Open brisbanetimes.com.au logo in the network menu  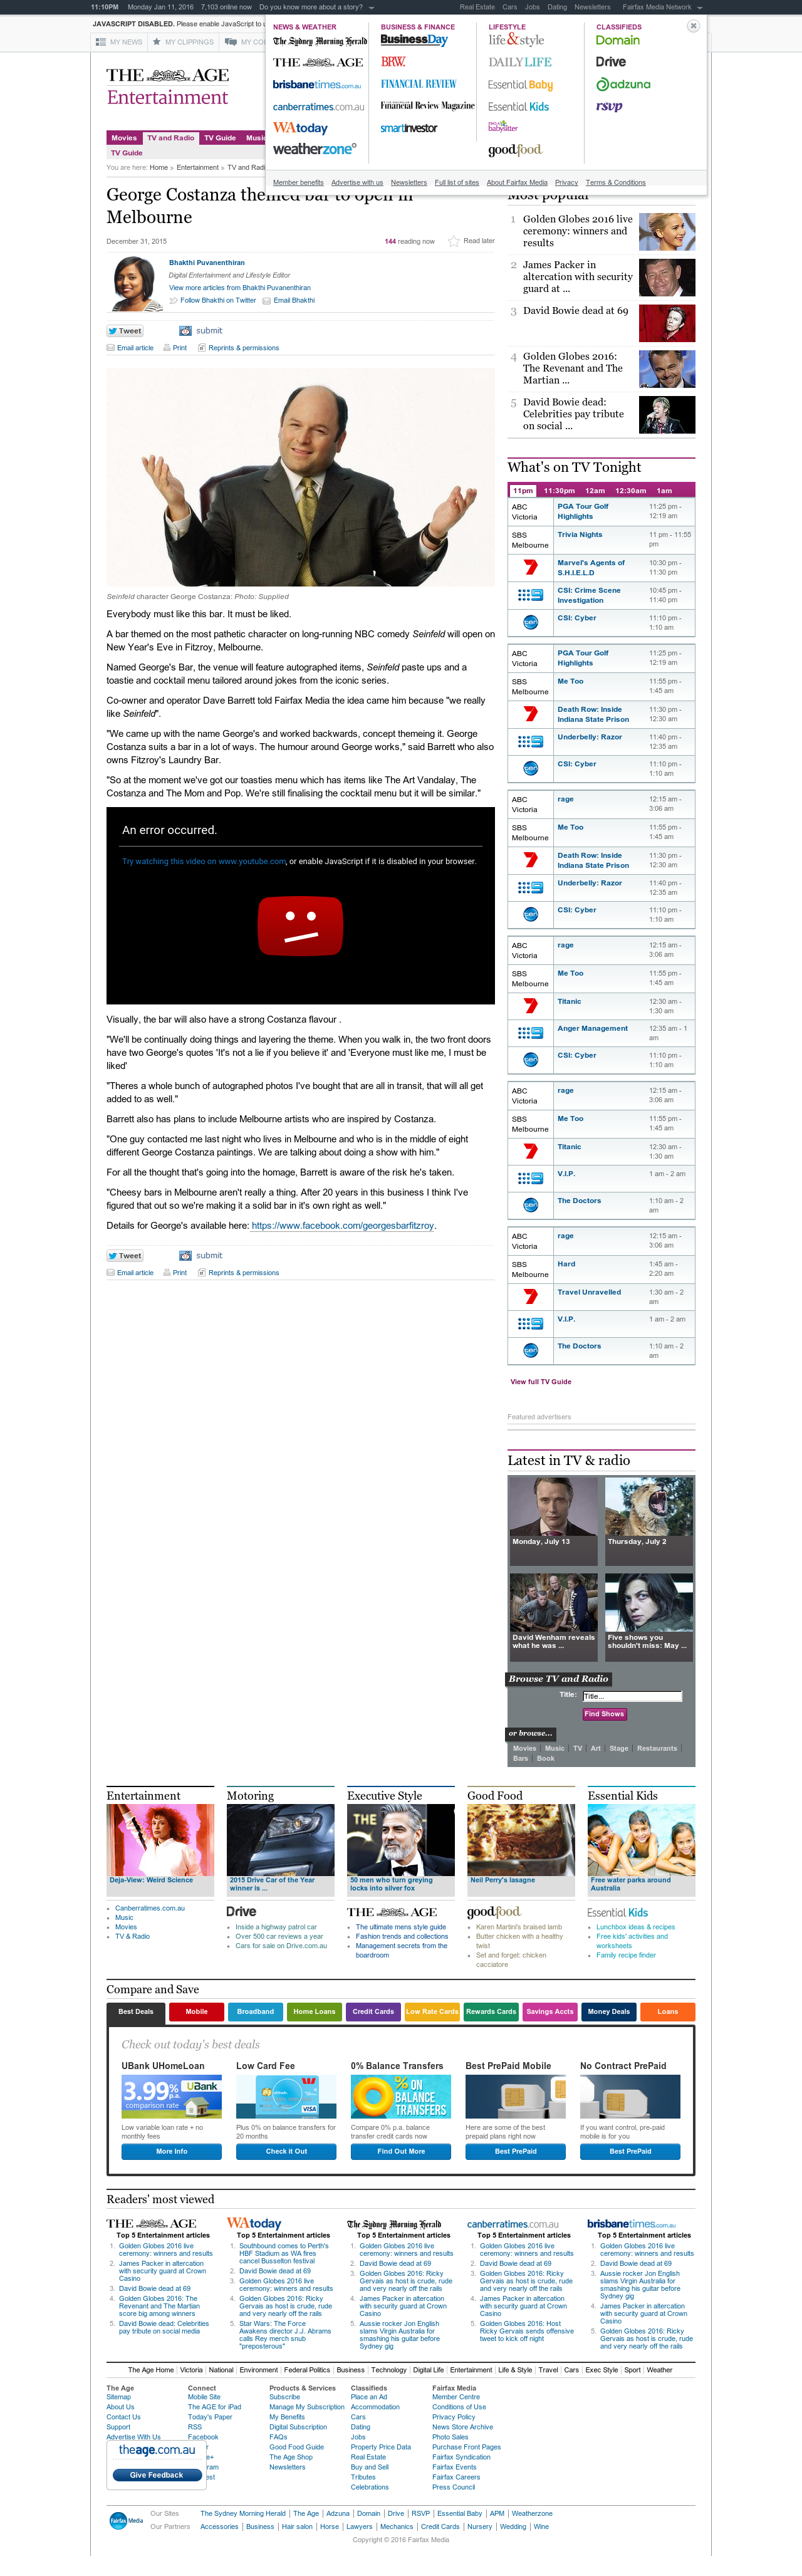pos(317,85)
